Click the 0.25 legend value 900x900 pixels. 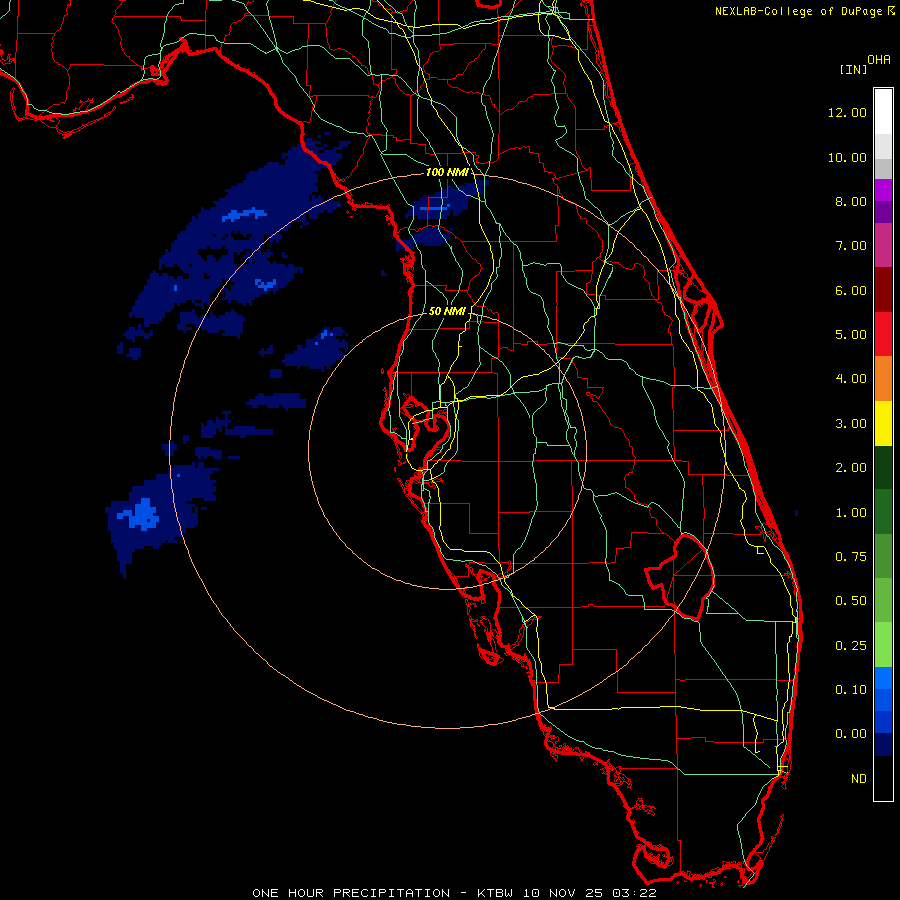[x=851, y=646]
